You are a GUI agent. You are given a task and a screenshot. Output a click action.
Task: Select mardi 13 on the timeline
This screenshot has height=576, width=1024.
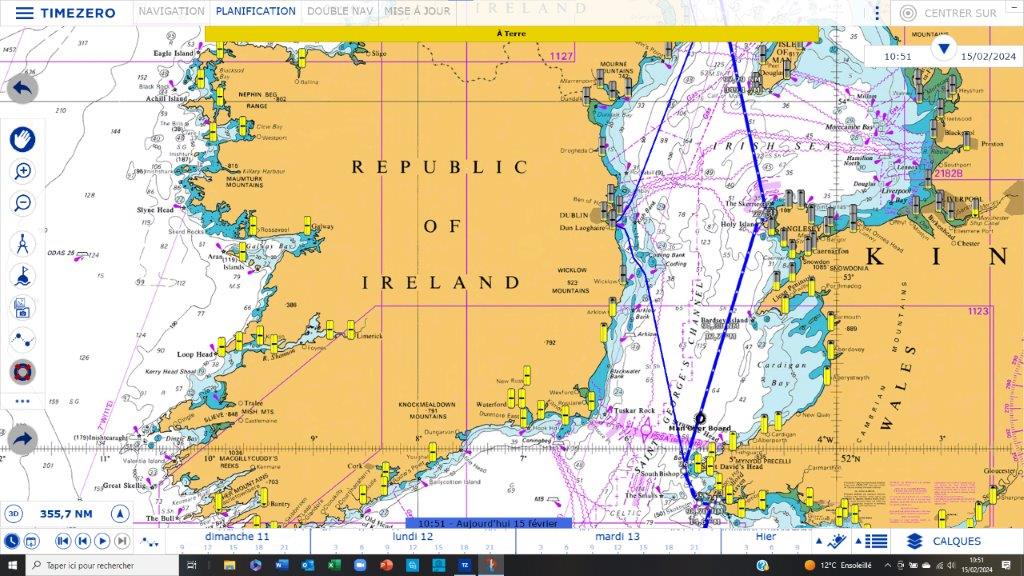(x=617, y=536)
